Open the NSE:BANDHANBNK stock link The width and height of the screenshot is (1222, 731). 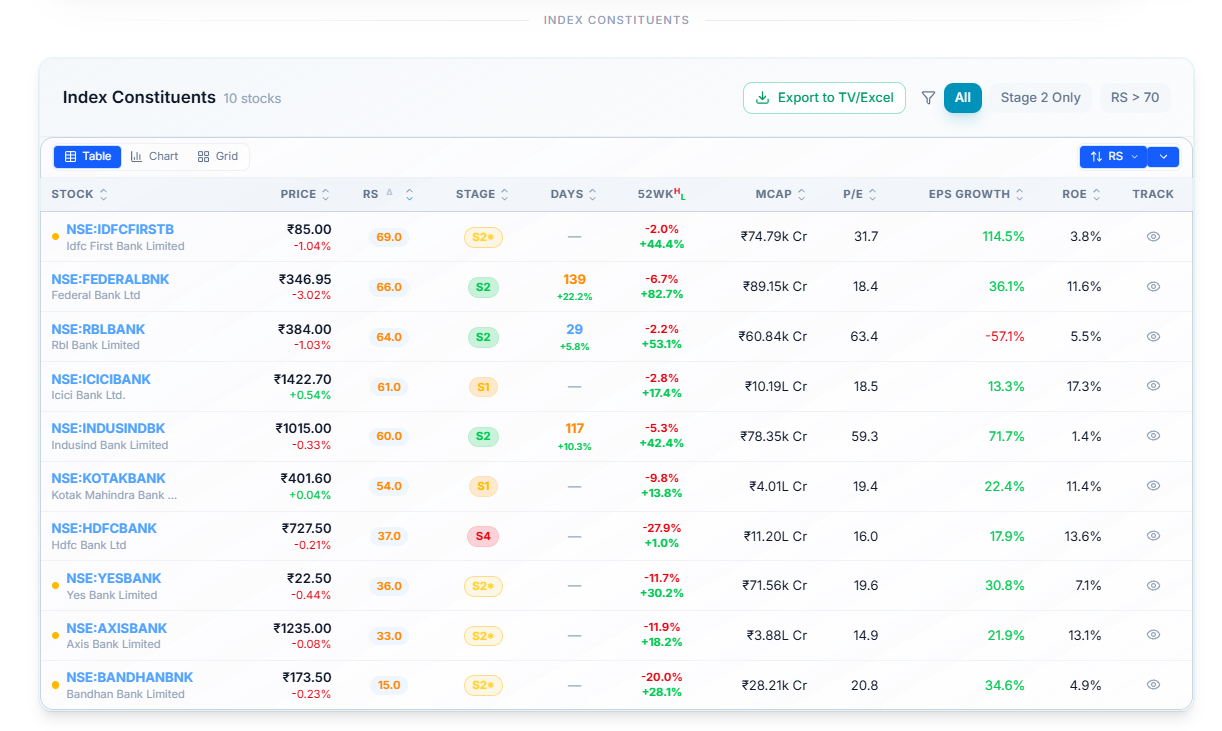tap(130, 677)
